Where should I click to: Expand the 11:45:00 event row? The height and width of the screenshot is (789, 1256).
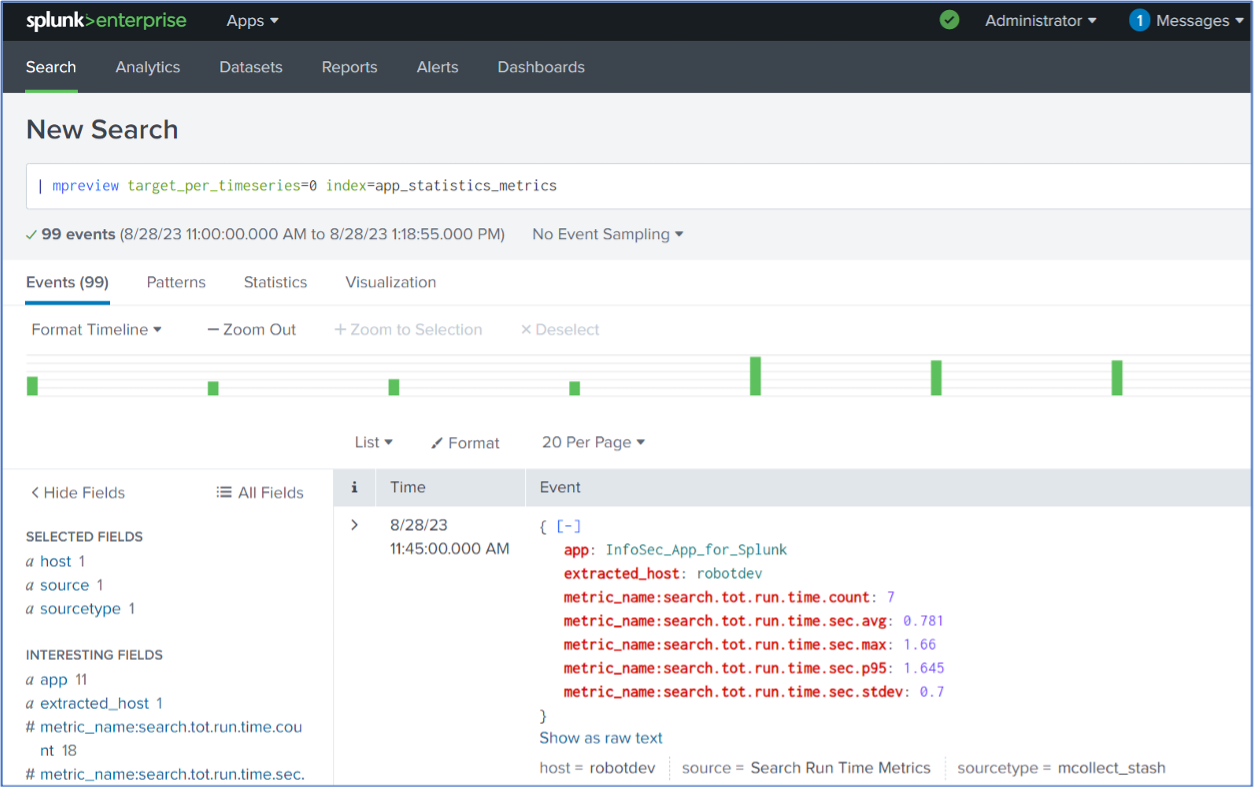[x=354, y=525]
